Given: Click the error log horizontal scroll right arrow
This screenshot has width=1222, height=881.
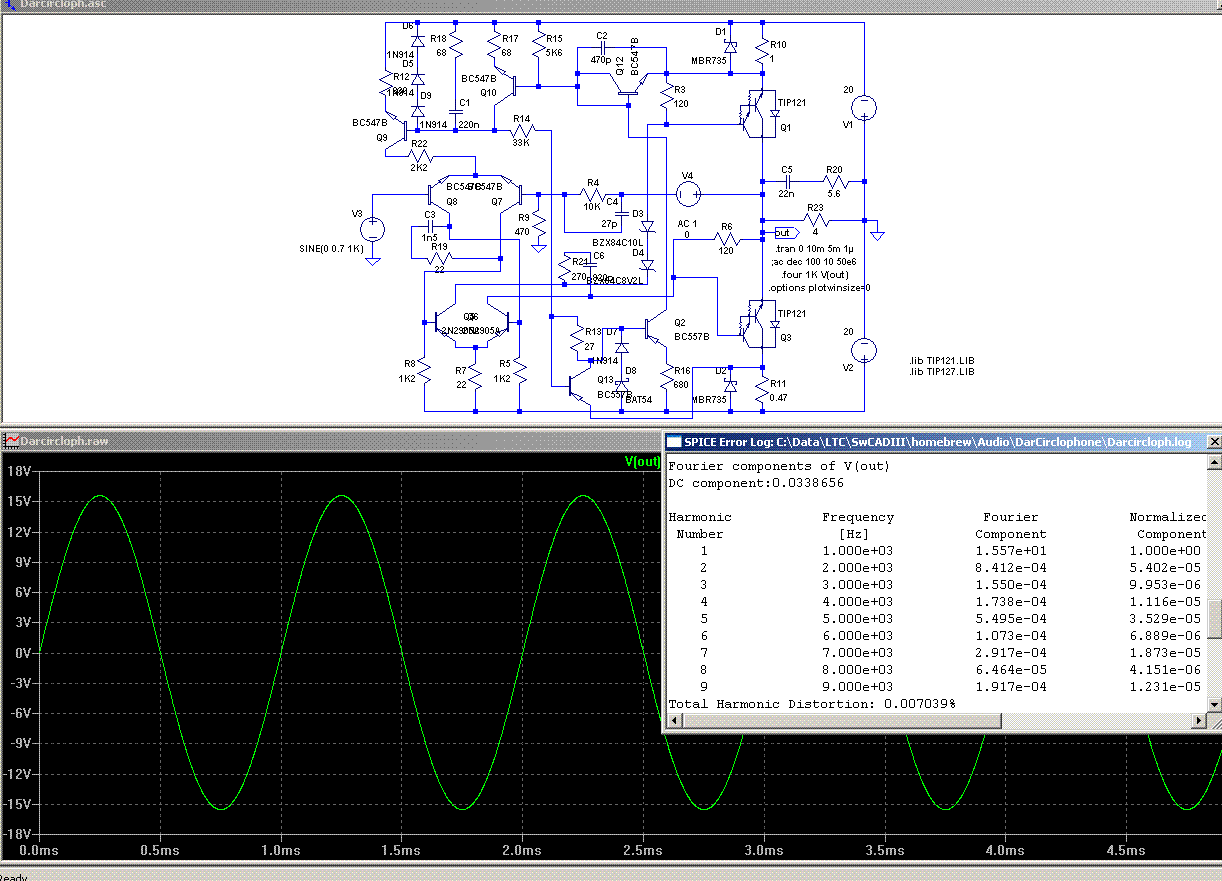Looking at the screenshot, I should pyautogui.click(x=1197, y=720).
